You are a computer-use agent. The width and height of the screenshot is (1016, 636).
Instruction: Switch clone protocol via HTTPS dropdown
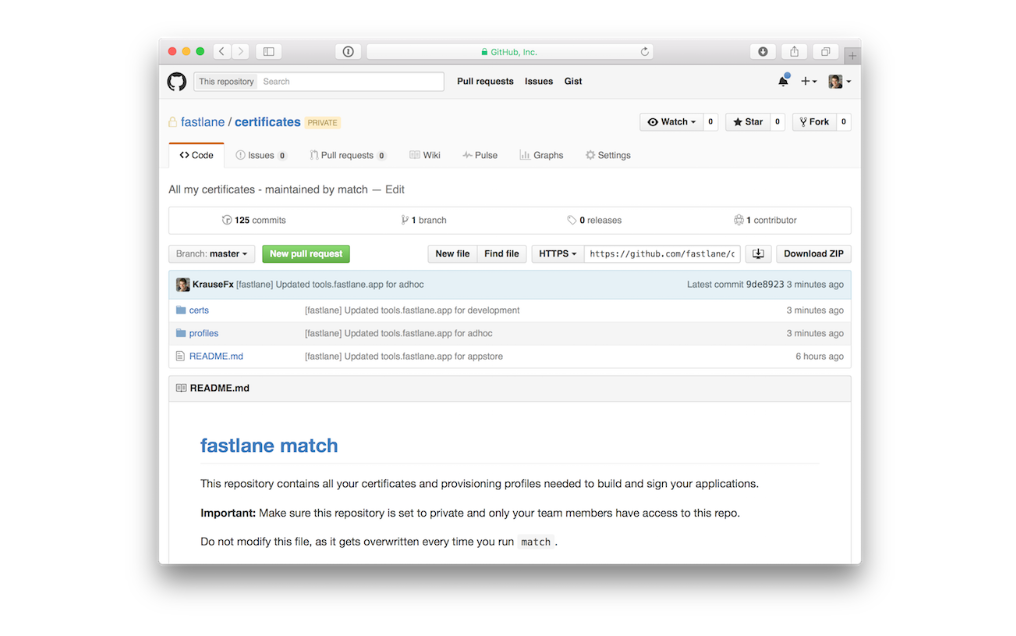558,254
